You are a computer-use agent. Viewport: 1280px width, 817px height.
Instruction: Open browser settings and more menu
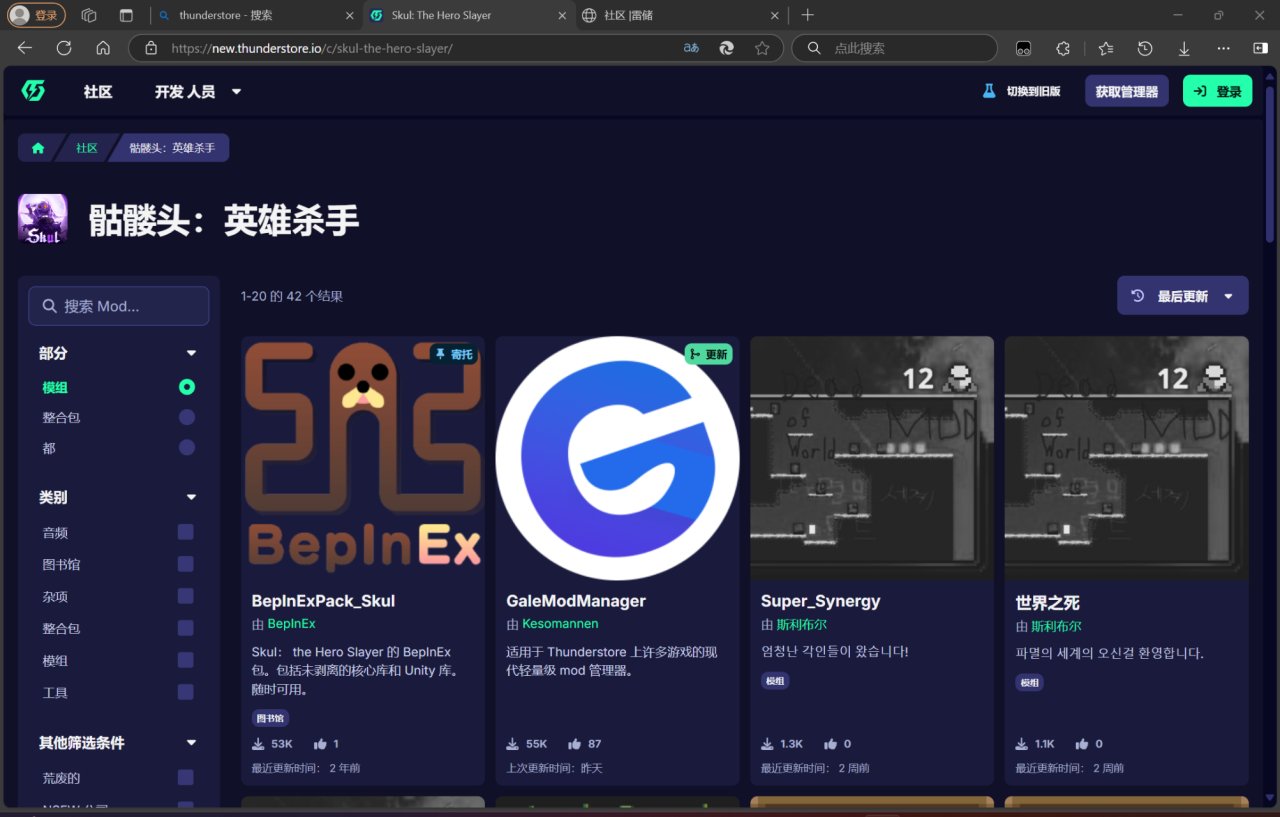(1224, 48)
